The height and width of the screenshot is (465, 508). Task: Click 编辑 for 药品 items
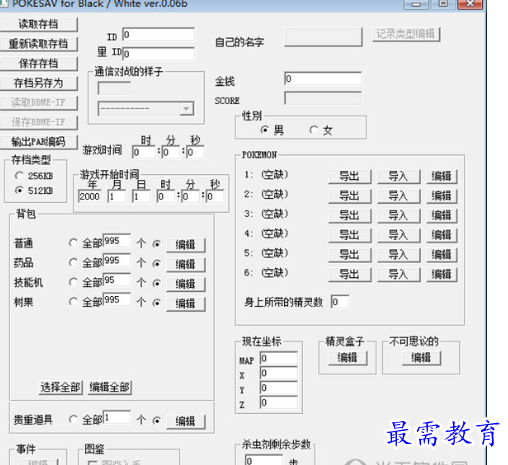tap(186, 265)
